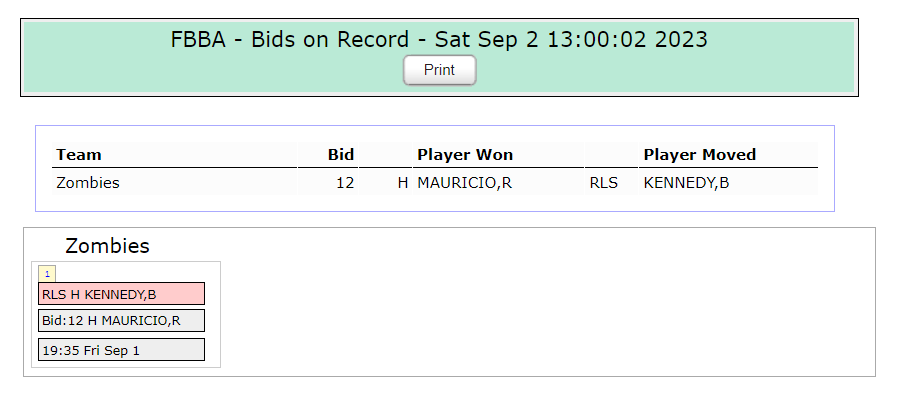Click the 19:35 Fri Sep 1 timestamp box
Screen dimensions: 908x412
tap(121, 350)
